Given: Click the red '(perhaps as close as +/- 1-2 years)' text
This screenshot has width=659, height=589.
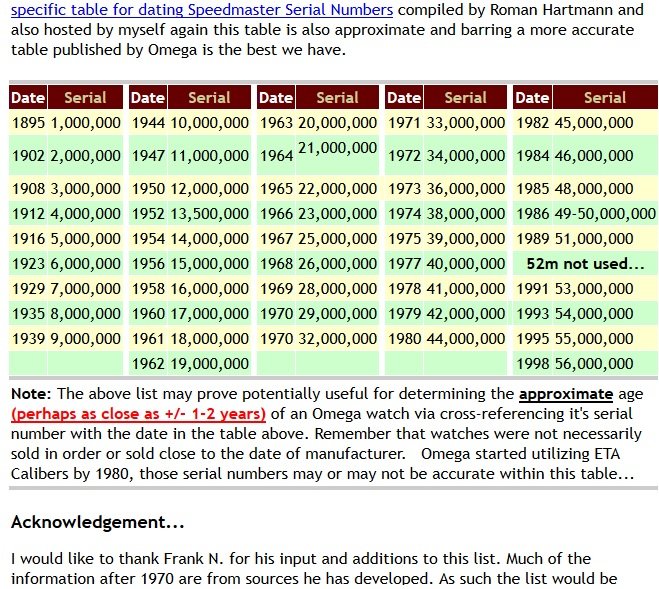Looking at the screenshot, I should [138, 414].
